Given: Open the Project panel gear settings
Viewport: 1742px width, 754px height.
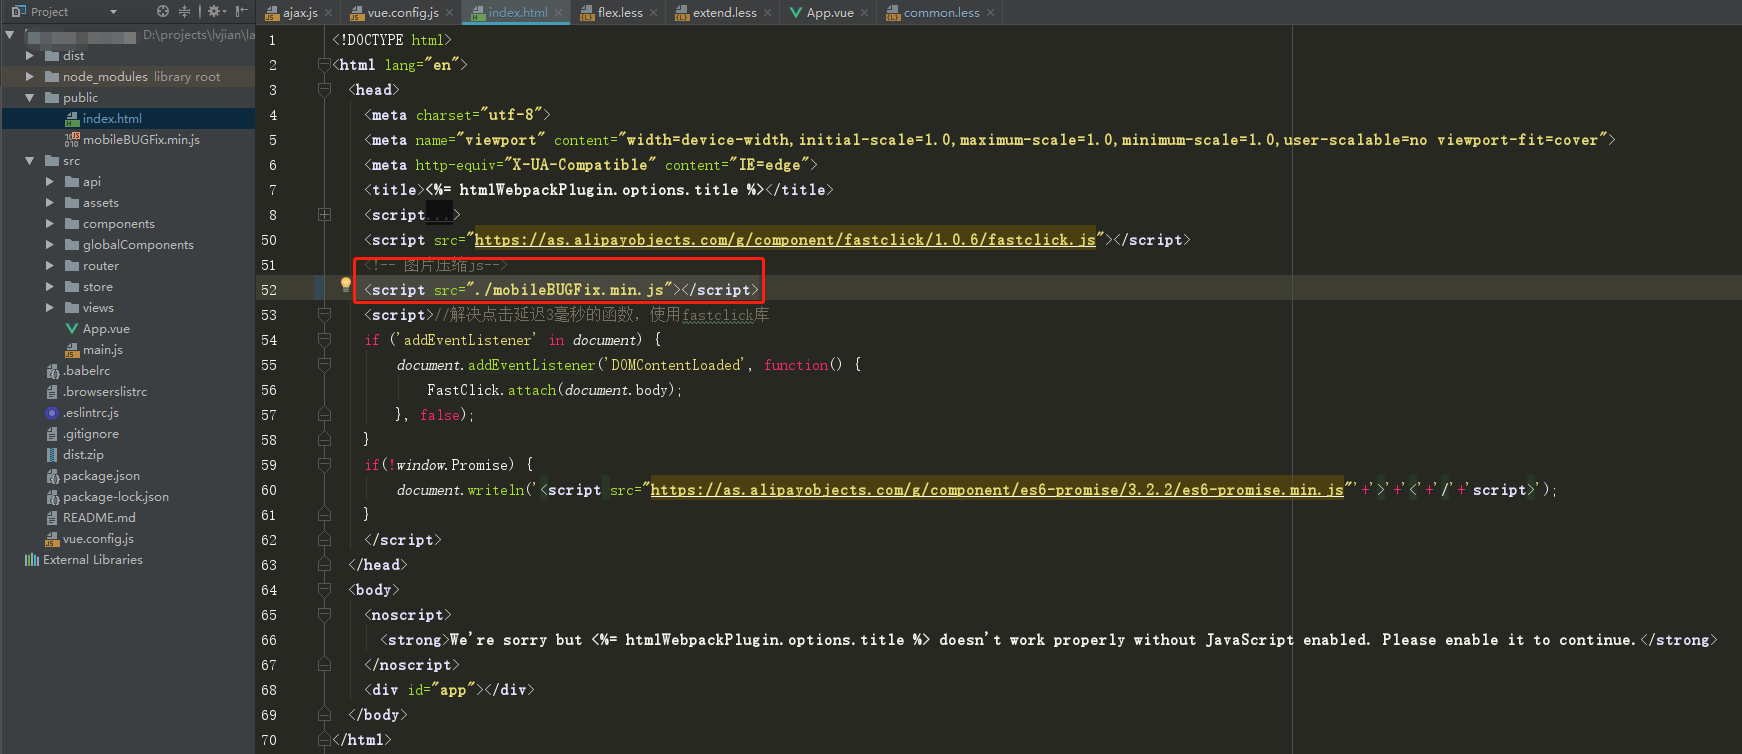Looking at the screenshot, I should [x=215, y=12].
